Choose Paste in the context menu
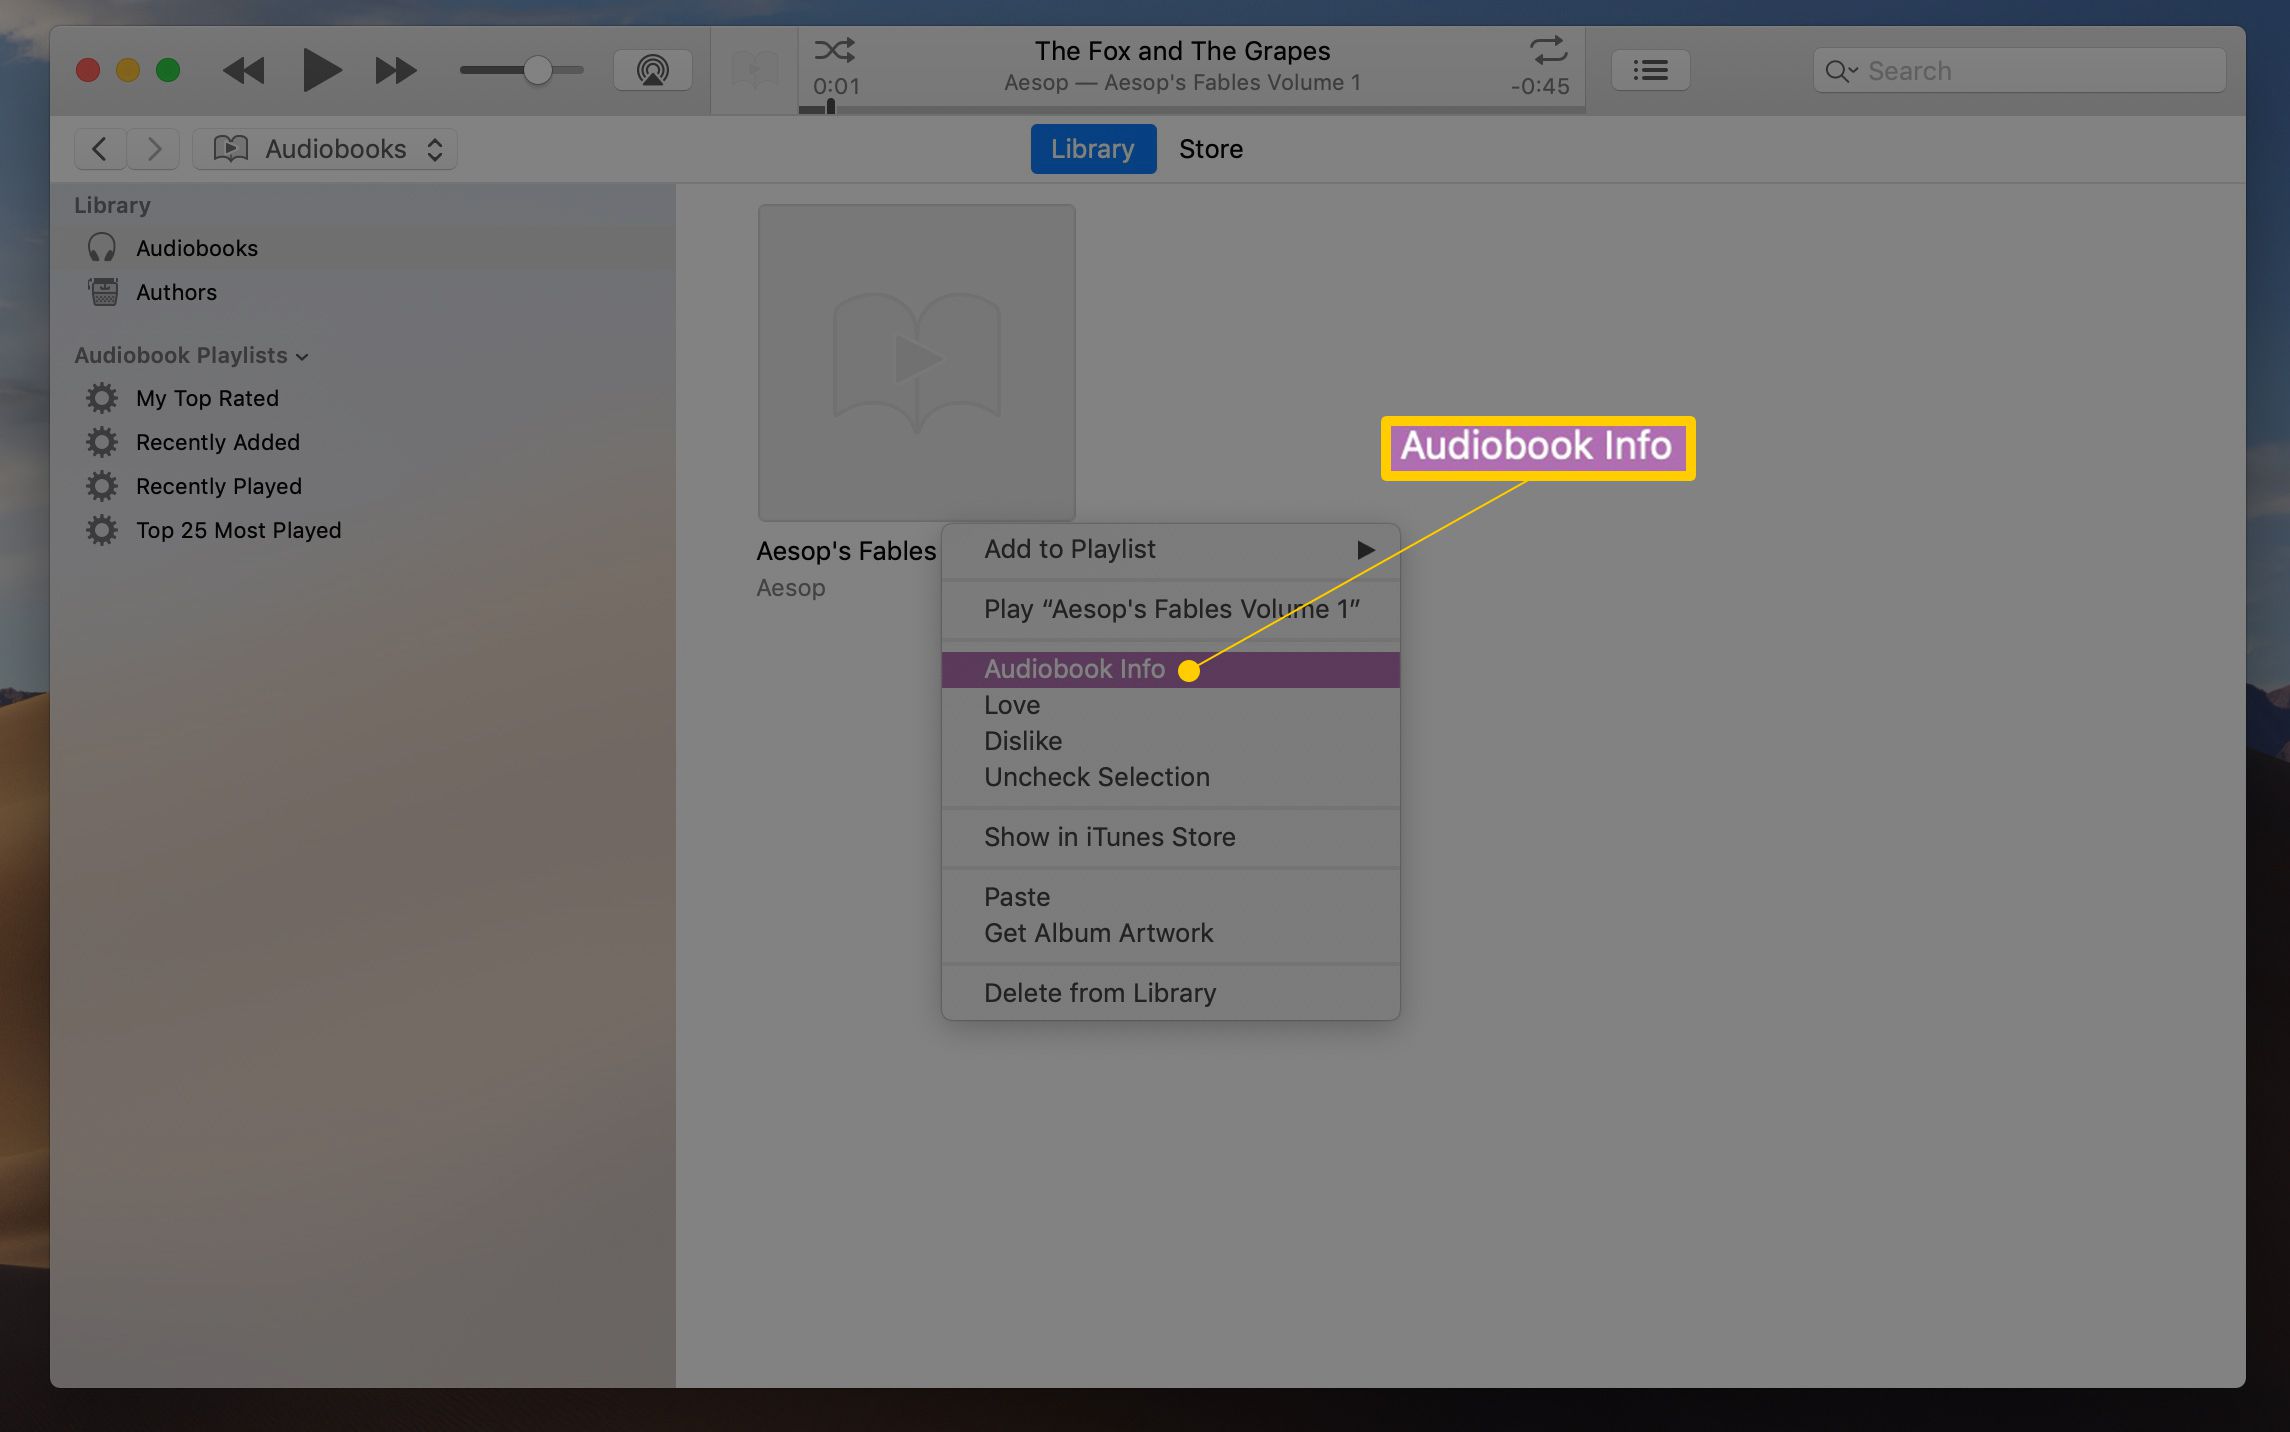The height and width of the screenshot is (1432, 2290). point(1170,897)
